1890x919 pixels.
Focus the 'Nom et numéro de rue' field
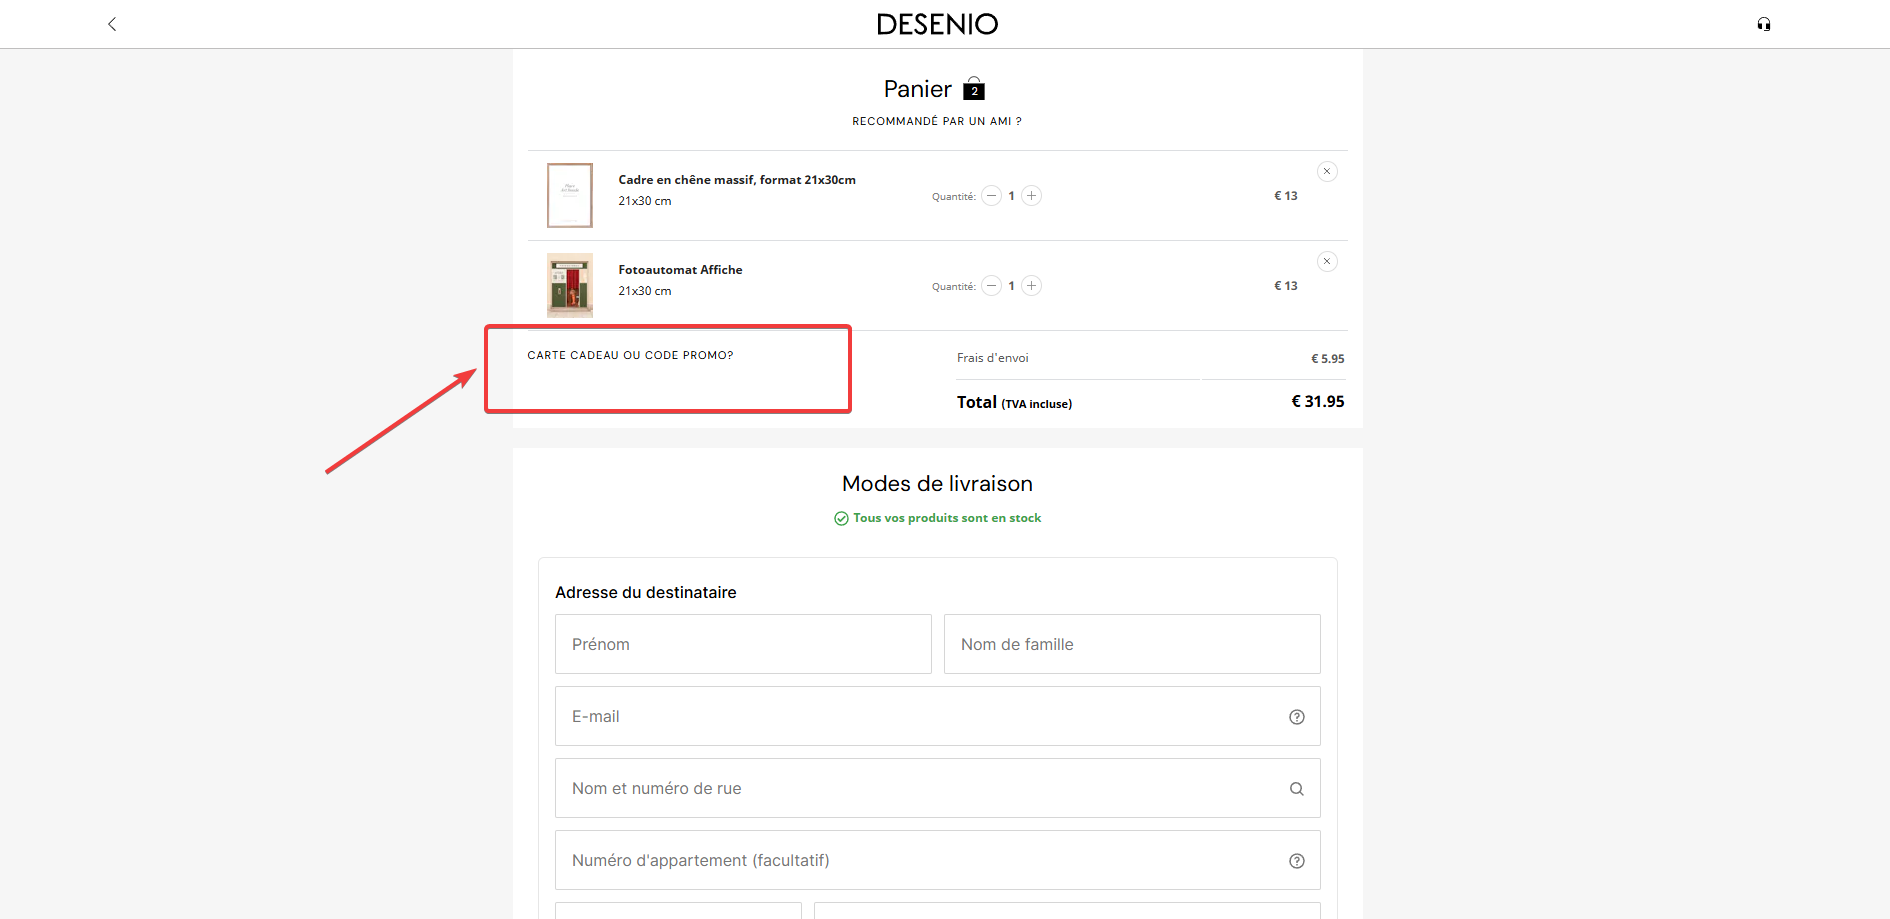(x=937, y=788)
